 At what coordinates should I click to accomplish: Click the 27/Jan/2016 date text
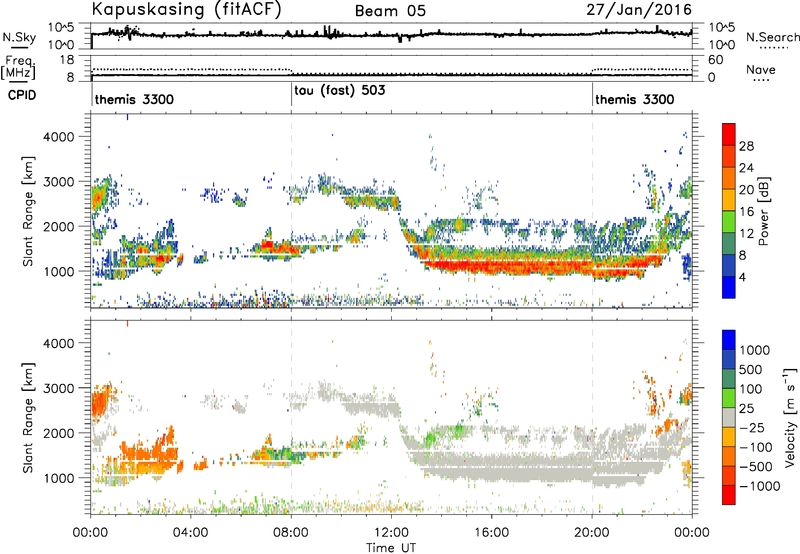point(639,10)
